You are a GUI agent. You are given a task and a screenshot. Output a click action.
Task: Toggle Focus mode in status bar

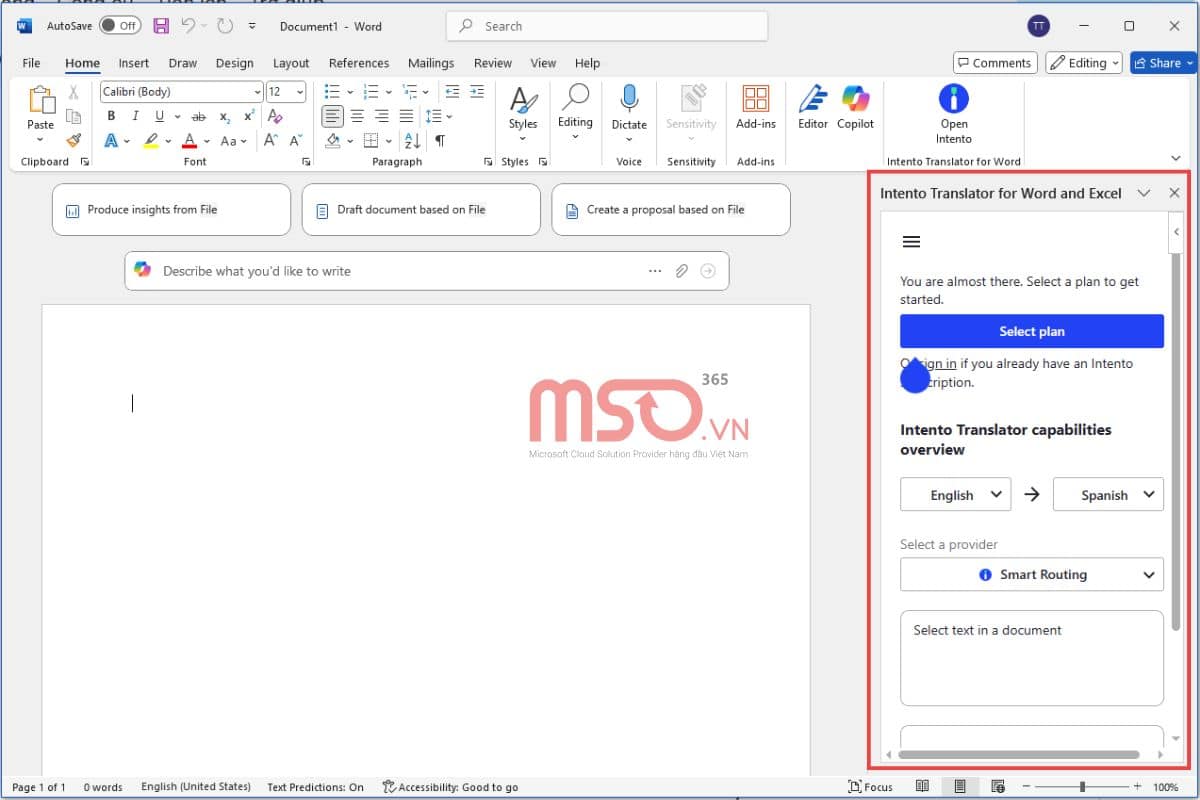tap(870, 787)
